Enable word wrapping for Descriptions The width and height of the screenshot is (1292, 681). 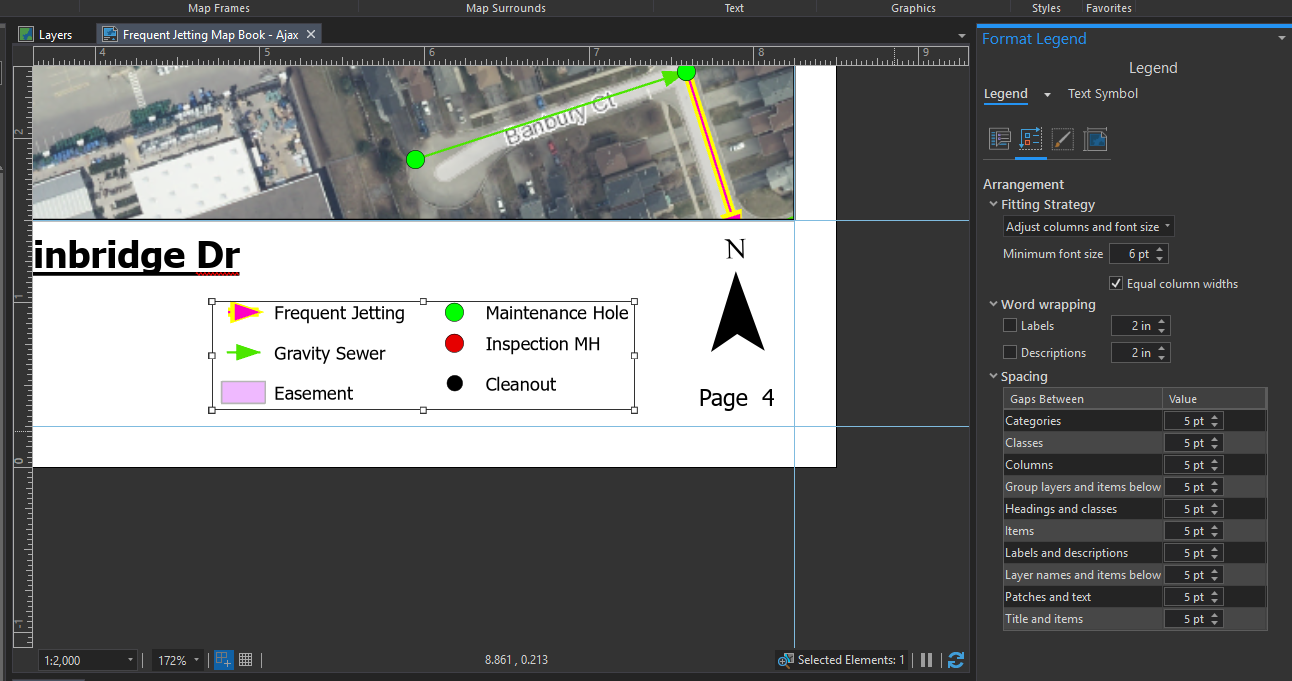1010,353
